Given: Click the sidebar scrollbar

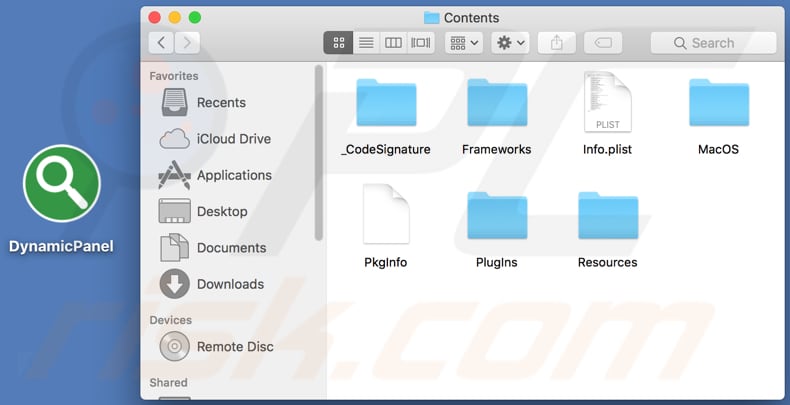Looking at the screenshot, I should (x=318, y=153).
